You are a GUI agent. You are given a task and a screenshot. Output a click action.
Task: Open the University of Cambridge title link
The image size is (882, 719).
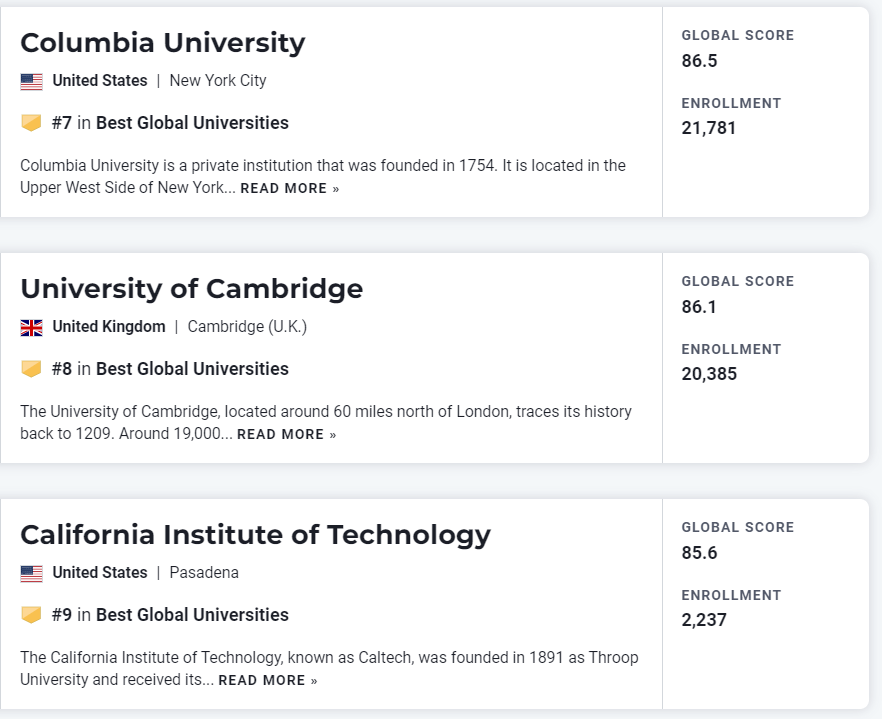pyautogui.click(x=191, y=289)
